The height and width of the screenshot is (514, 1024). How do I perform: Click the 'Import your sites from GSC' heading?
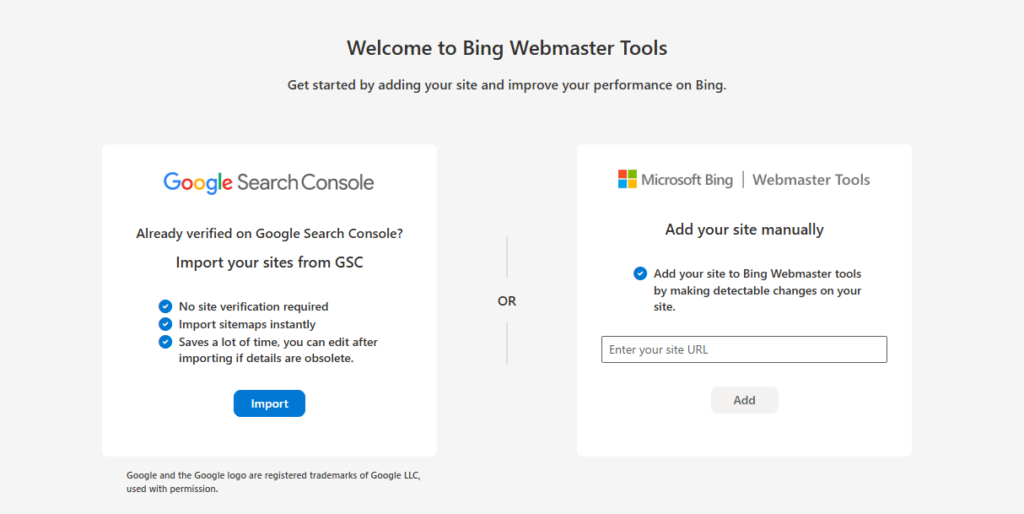[x=269, y=263]
